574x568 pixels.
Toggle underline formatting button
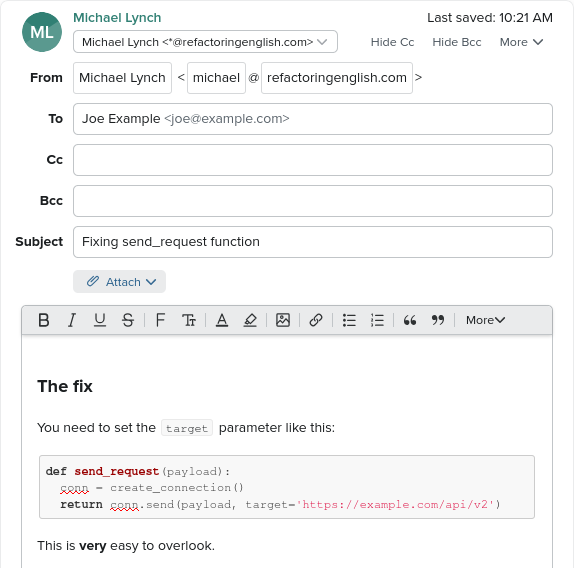pyautogui.click(x=100, y=320)
